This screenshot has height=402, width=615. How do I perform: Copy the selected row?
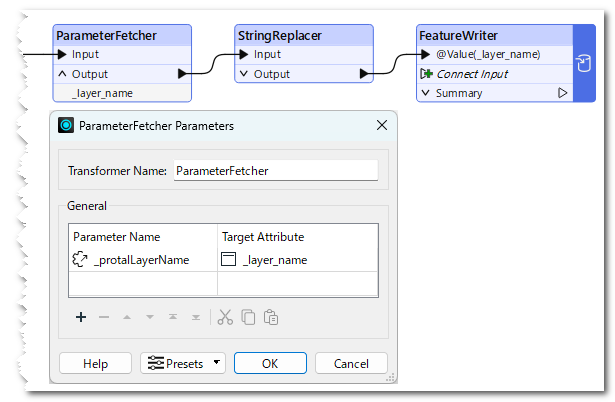[248, 317]
